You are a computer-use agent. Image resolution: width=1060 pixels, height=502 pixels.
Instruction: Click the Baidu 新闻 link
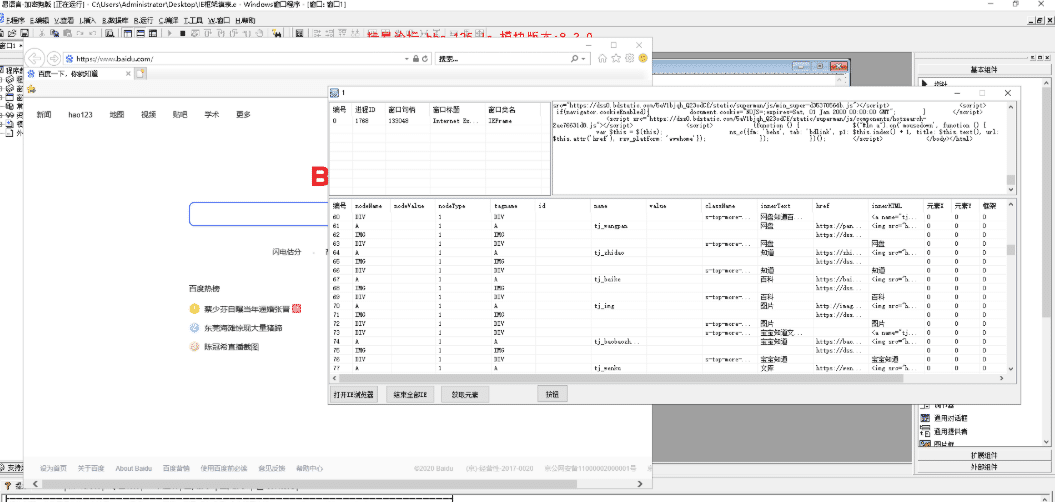[x=44, y=115]
